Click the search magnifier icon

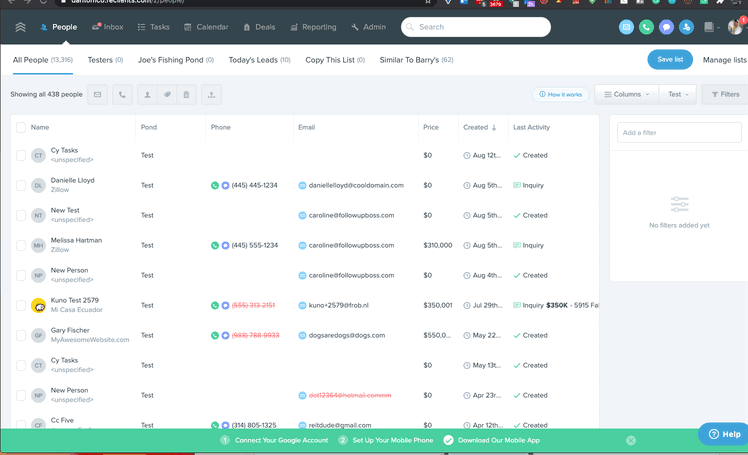click(x=410, y=27)
